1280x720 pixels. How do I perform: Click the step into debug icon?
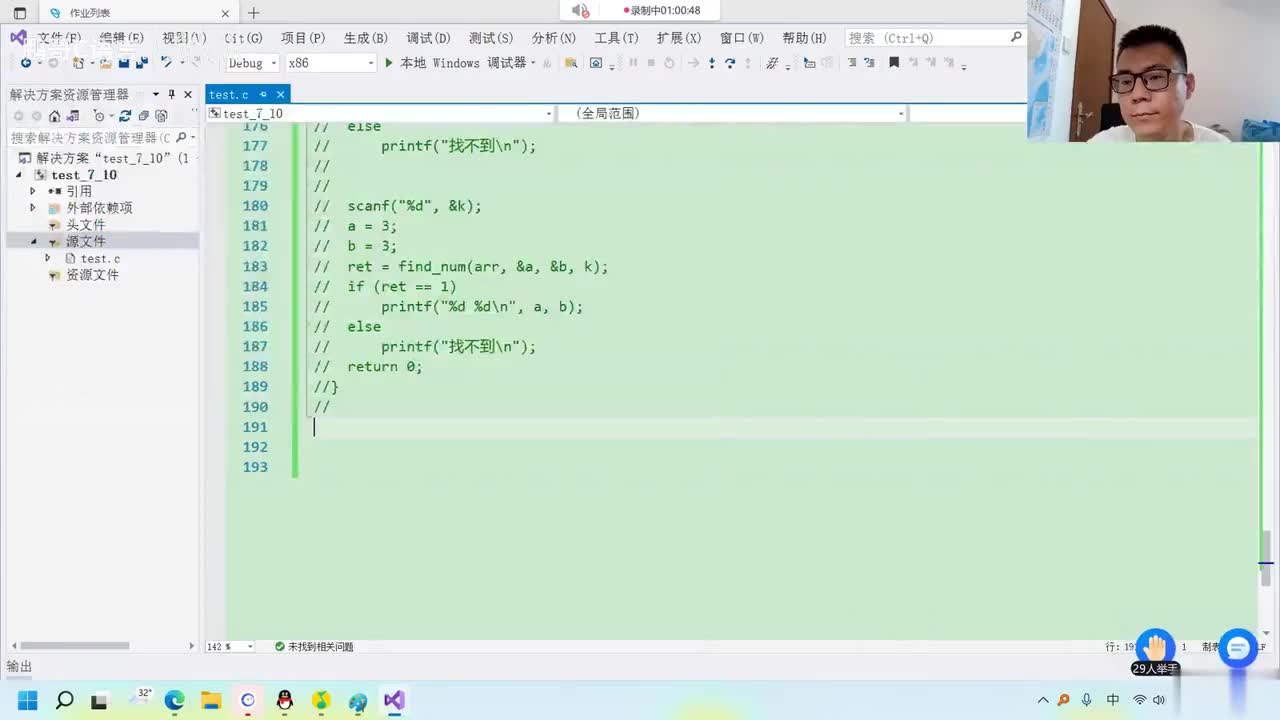712,63
